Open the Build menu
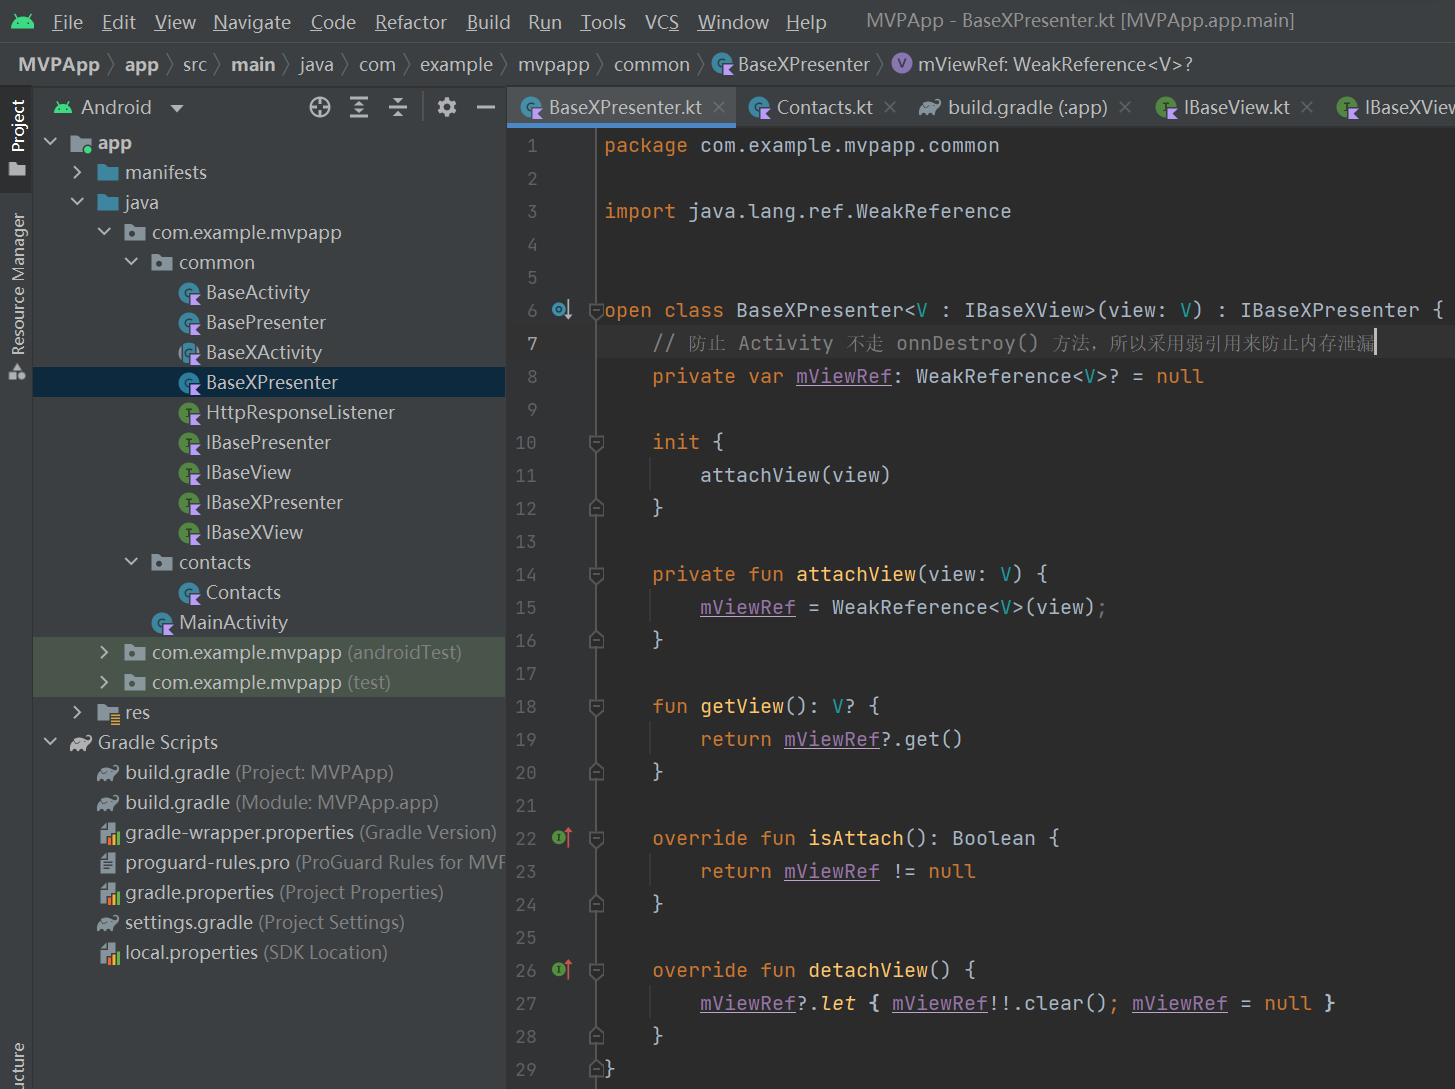This screenshot has height=1089, width=1455. [488, 22]
